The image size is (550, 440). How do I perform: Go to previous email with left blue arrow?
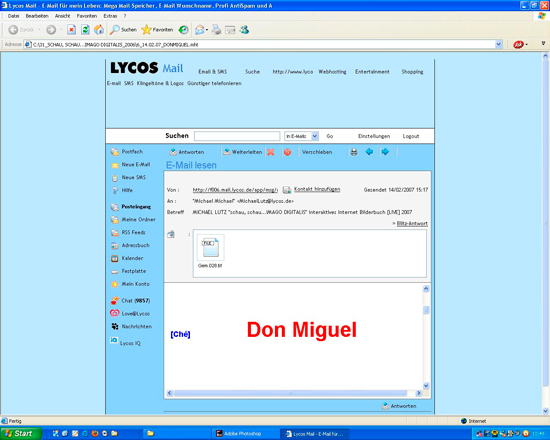[369, 152]
